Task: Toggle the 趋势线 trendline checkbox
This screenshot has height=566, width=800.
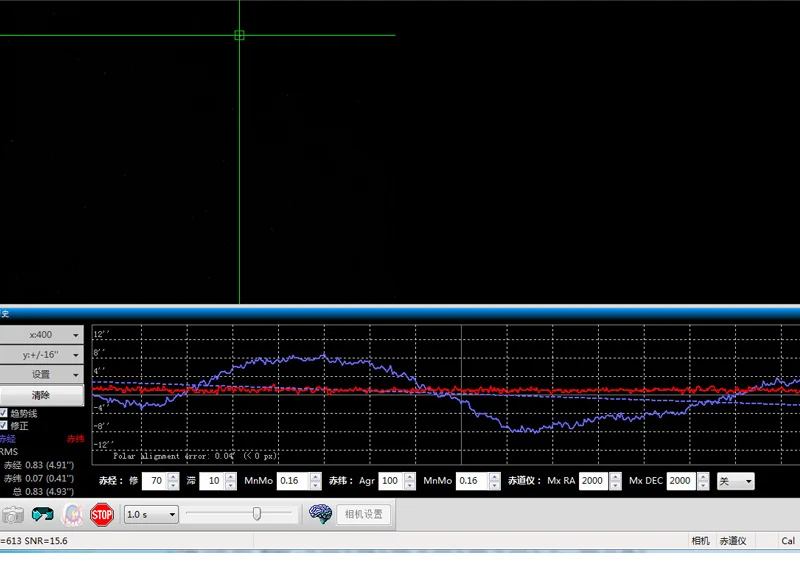Action: (x=4, y=413)
